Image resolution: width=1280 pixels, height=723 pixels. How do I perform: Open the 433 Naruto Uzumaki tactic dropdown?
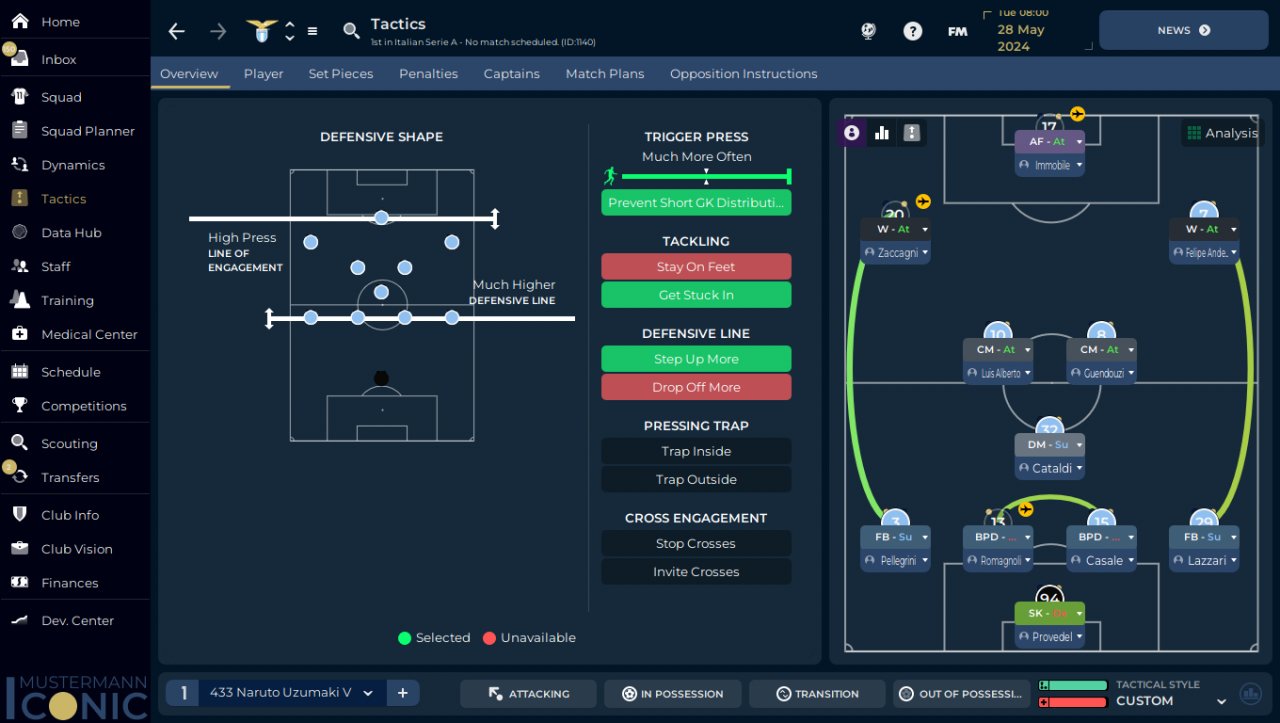coord(368,693)
